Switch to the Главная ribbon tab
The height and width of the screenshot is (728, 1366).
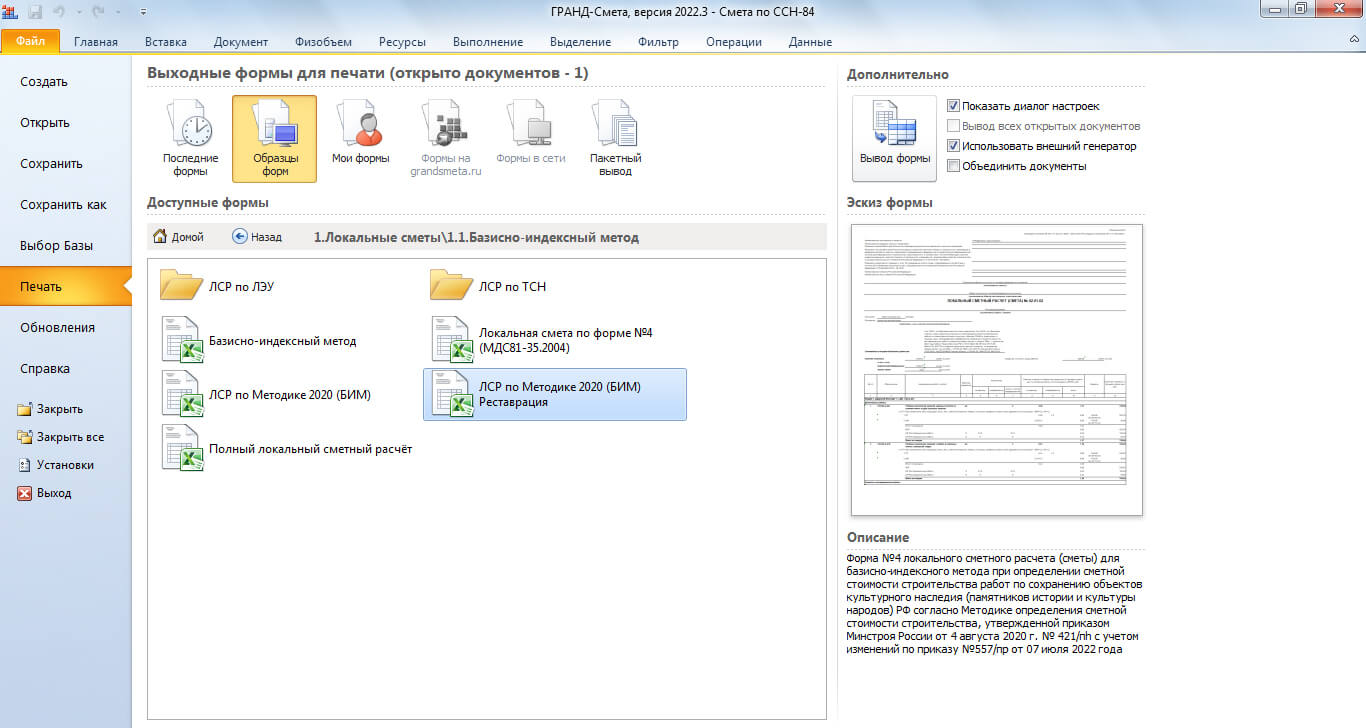pyautogui.click(x=95, y=42)
